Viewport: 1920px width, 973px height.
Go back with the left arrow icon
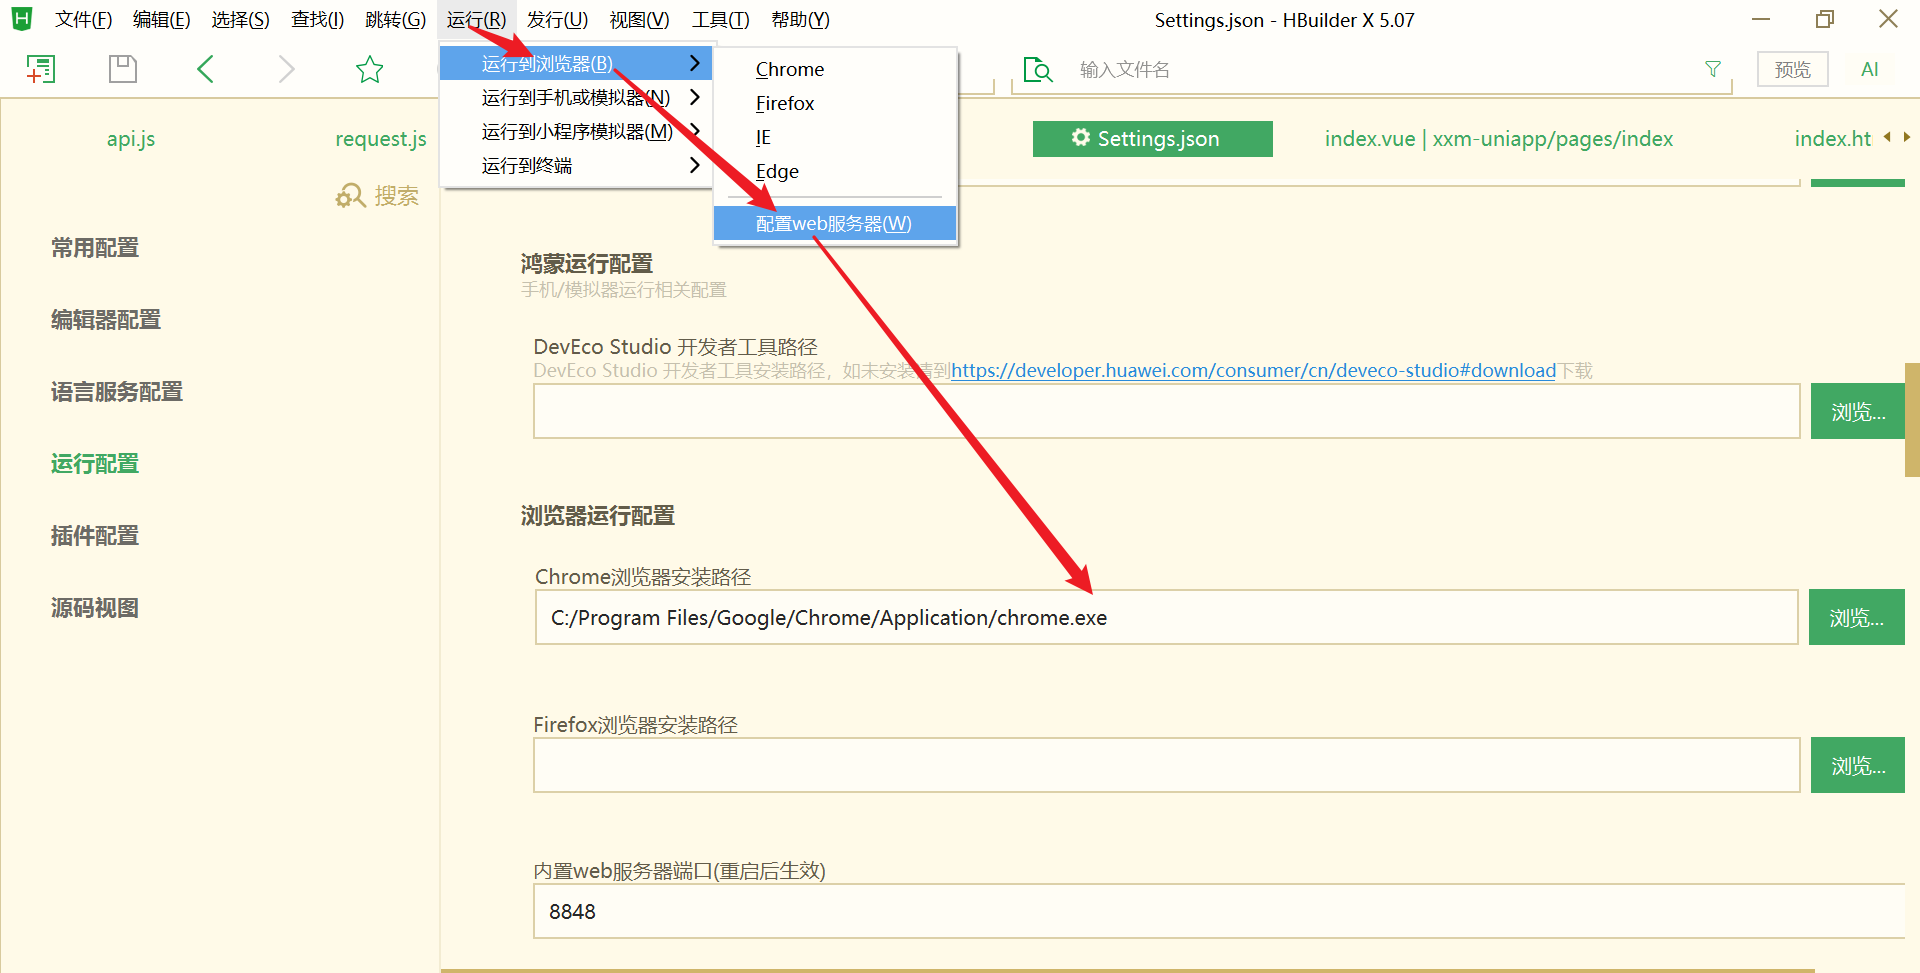[x=205, y=69]
